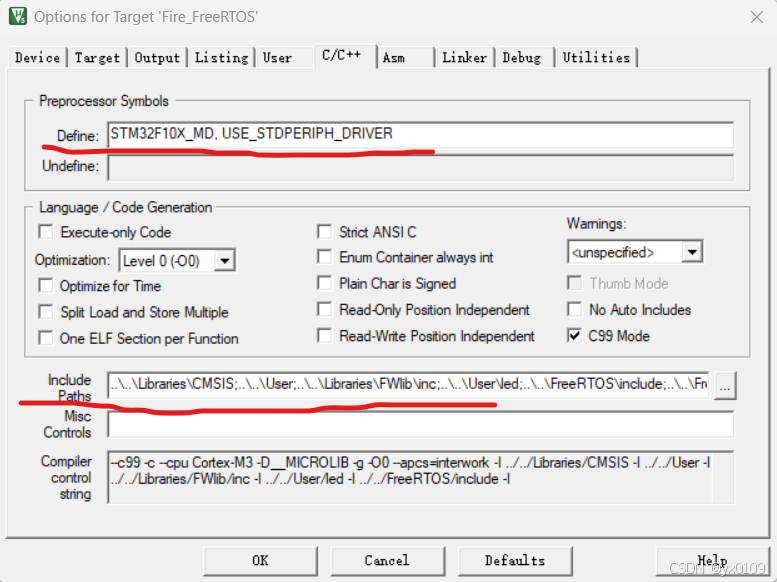Viewport: 777px width, 582px height.
Task: Open the Listing tab
Action: coord(221,58)
